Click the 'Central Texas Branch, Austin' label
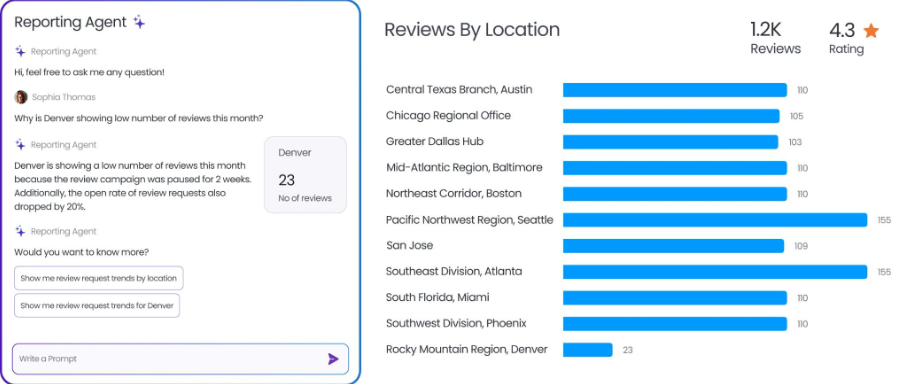 459,89
